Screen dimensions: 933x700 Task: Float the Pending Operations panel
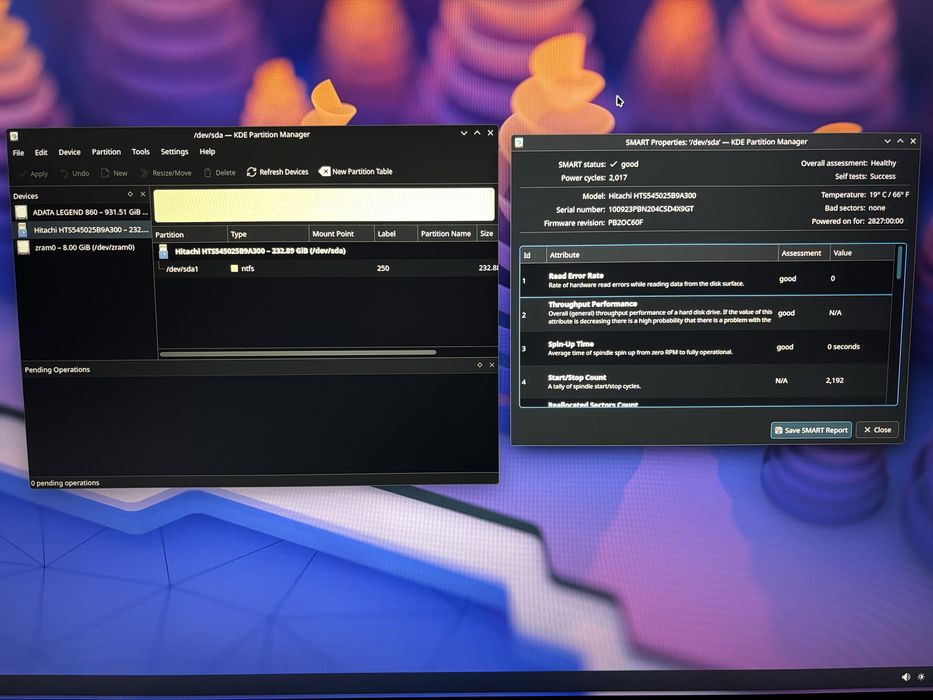480,365
